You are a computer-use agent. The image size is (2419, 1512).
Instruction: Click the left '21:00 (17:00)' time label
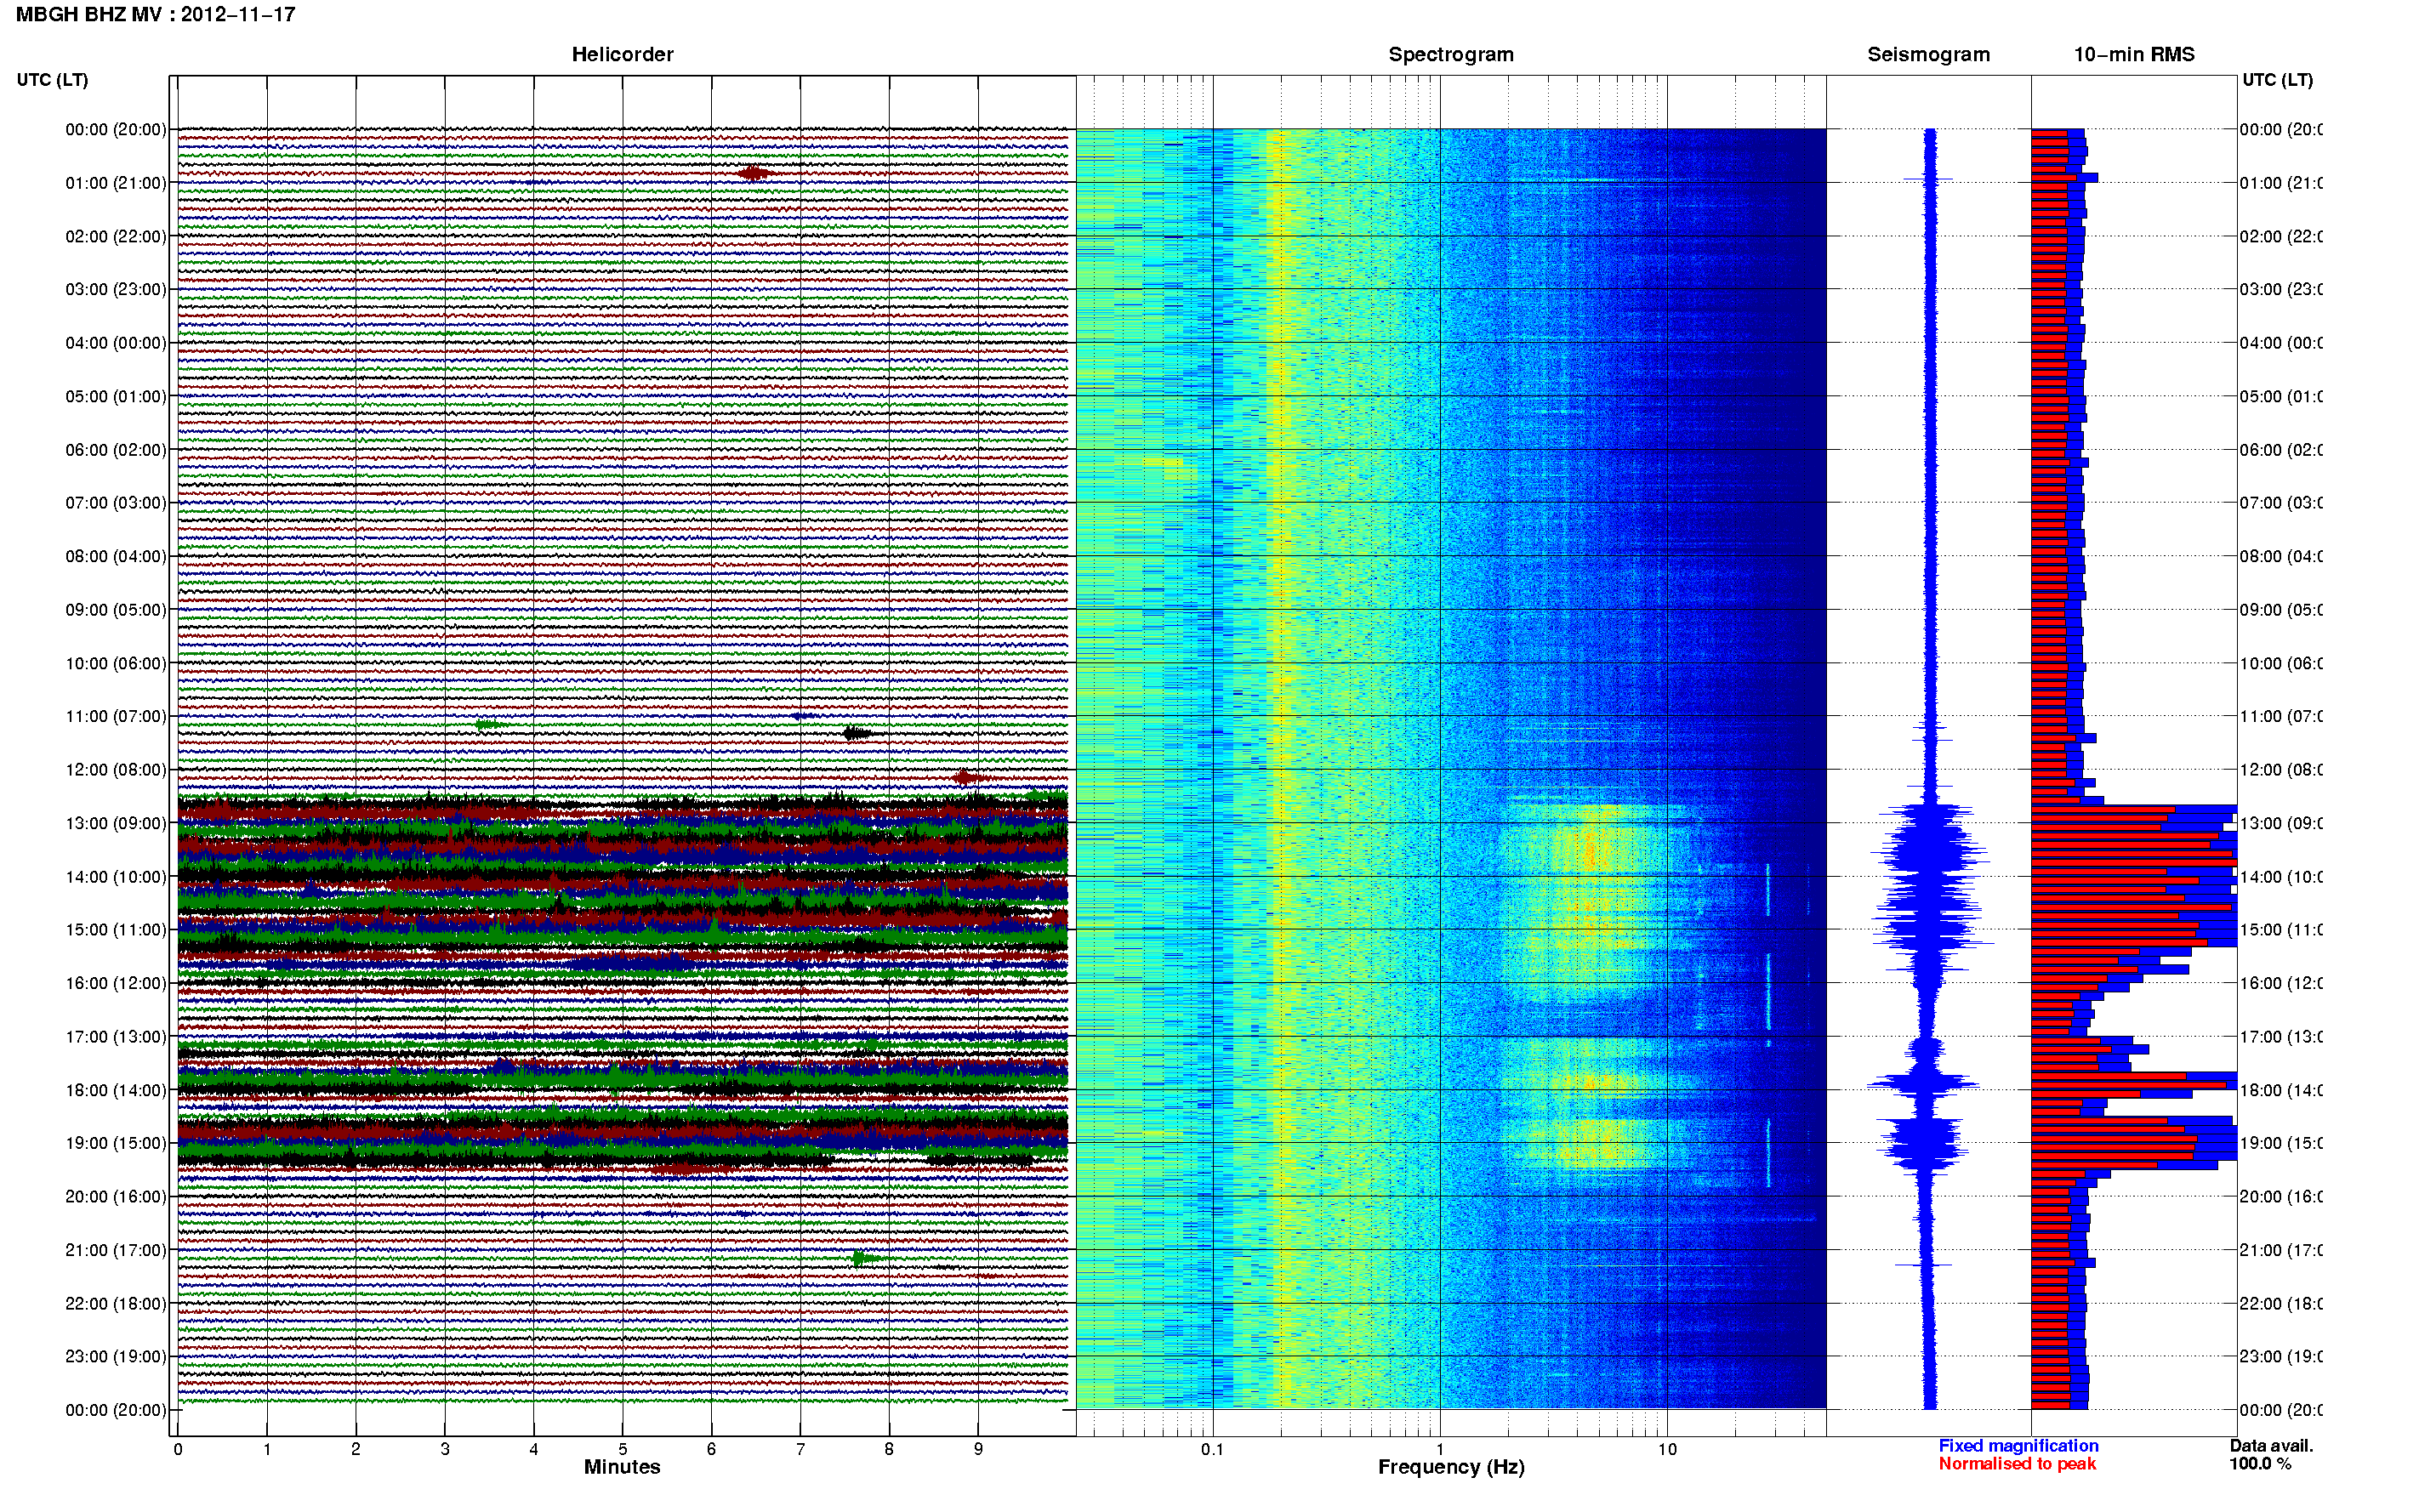click(x=116, y=1250)
